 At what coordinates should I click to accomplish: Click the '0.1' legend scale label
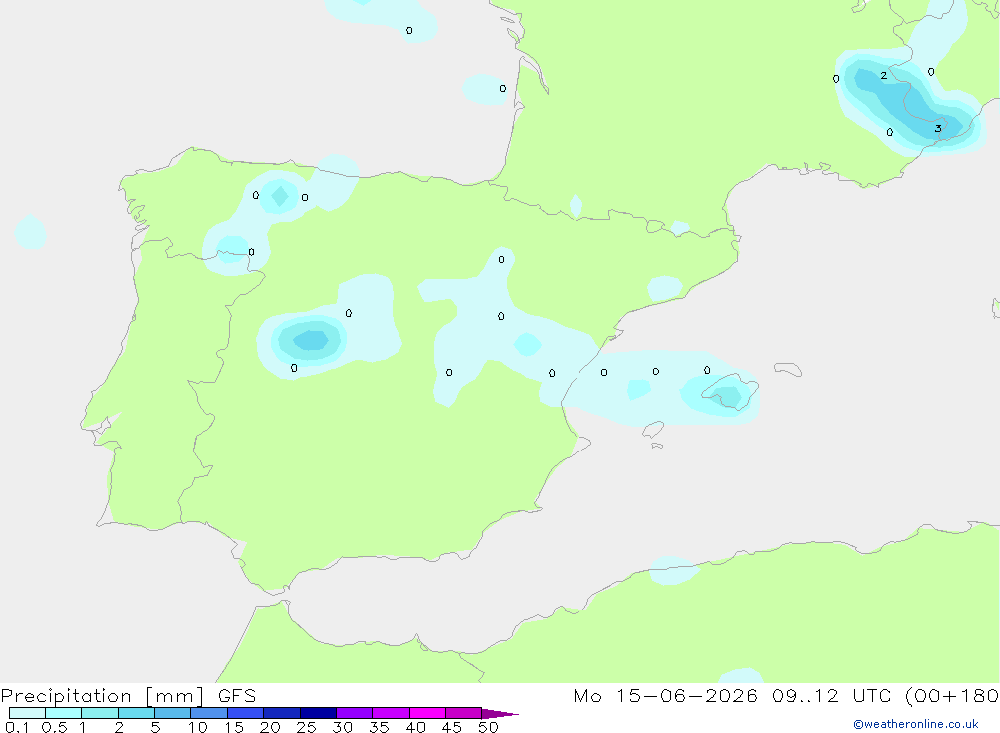17,727
